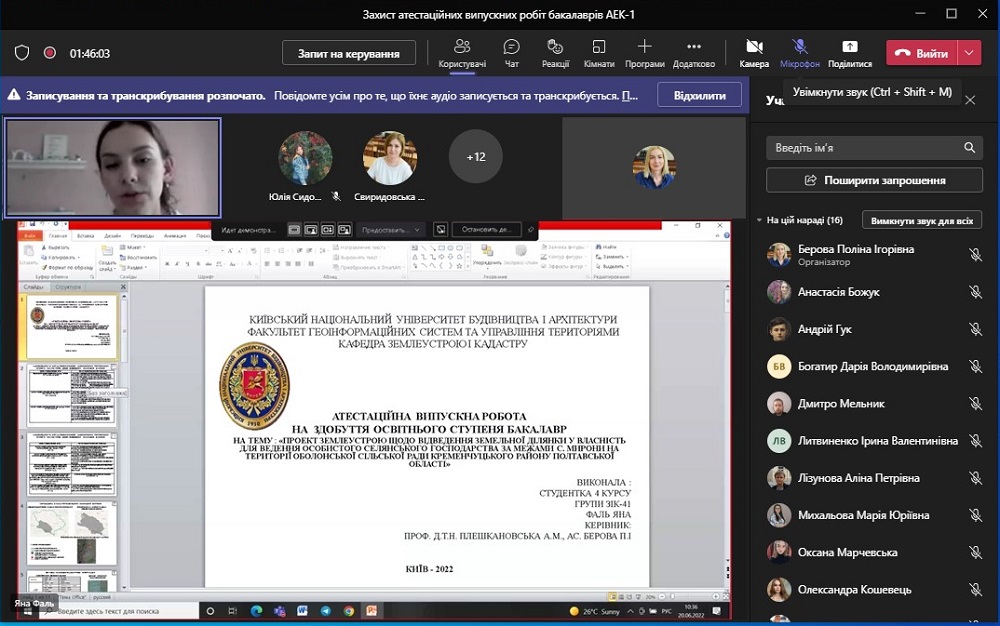
Task: Toggle the Камера camera
Action: pos(754,54)
